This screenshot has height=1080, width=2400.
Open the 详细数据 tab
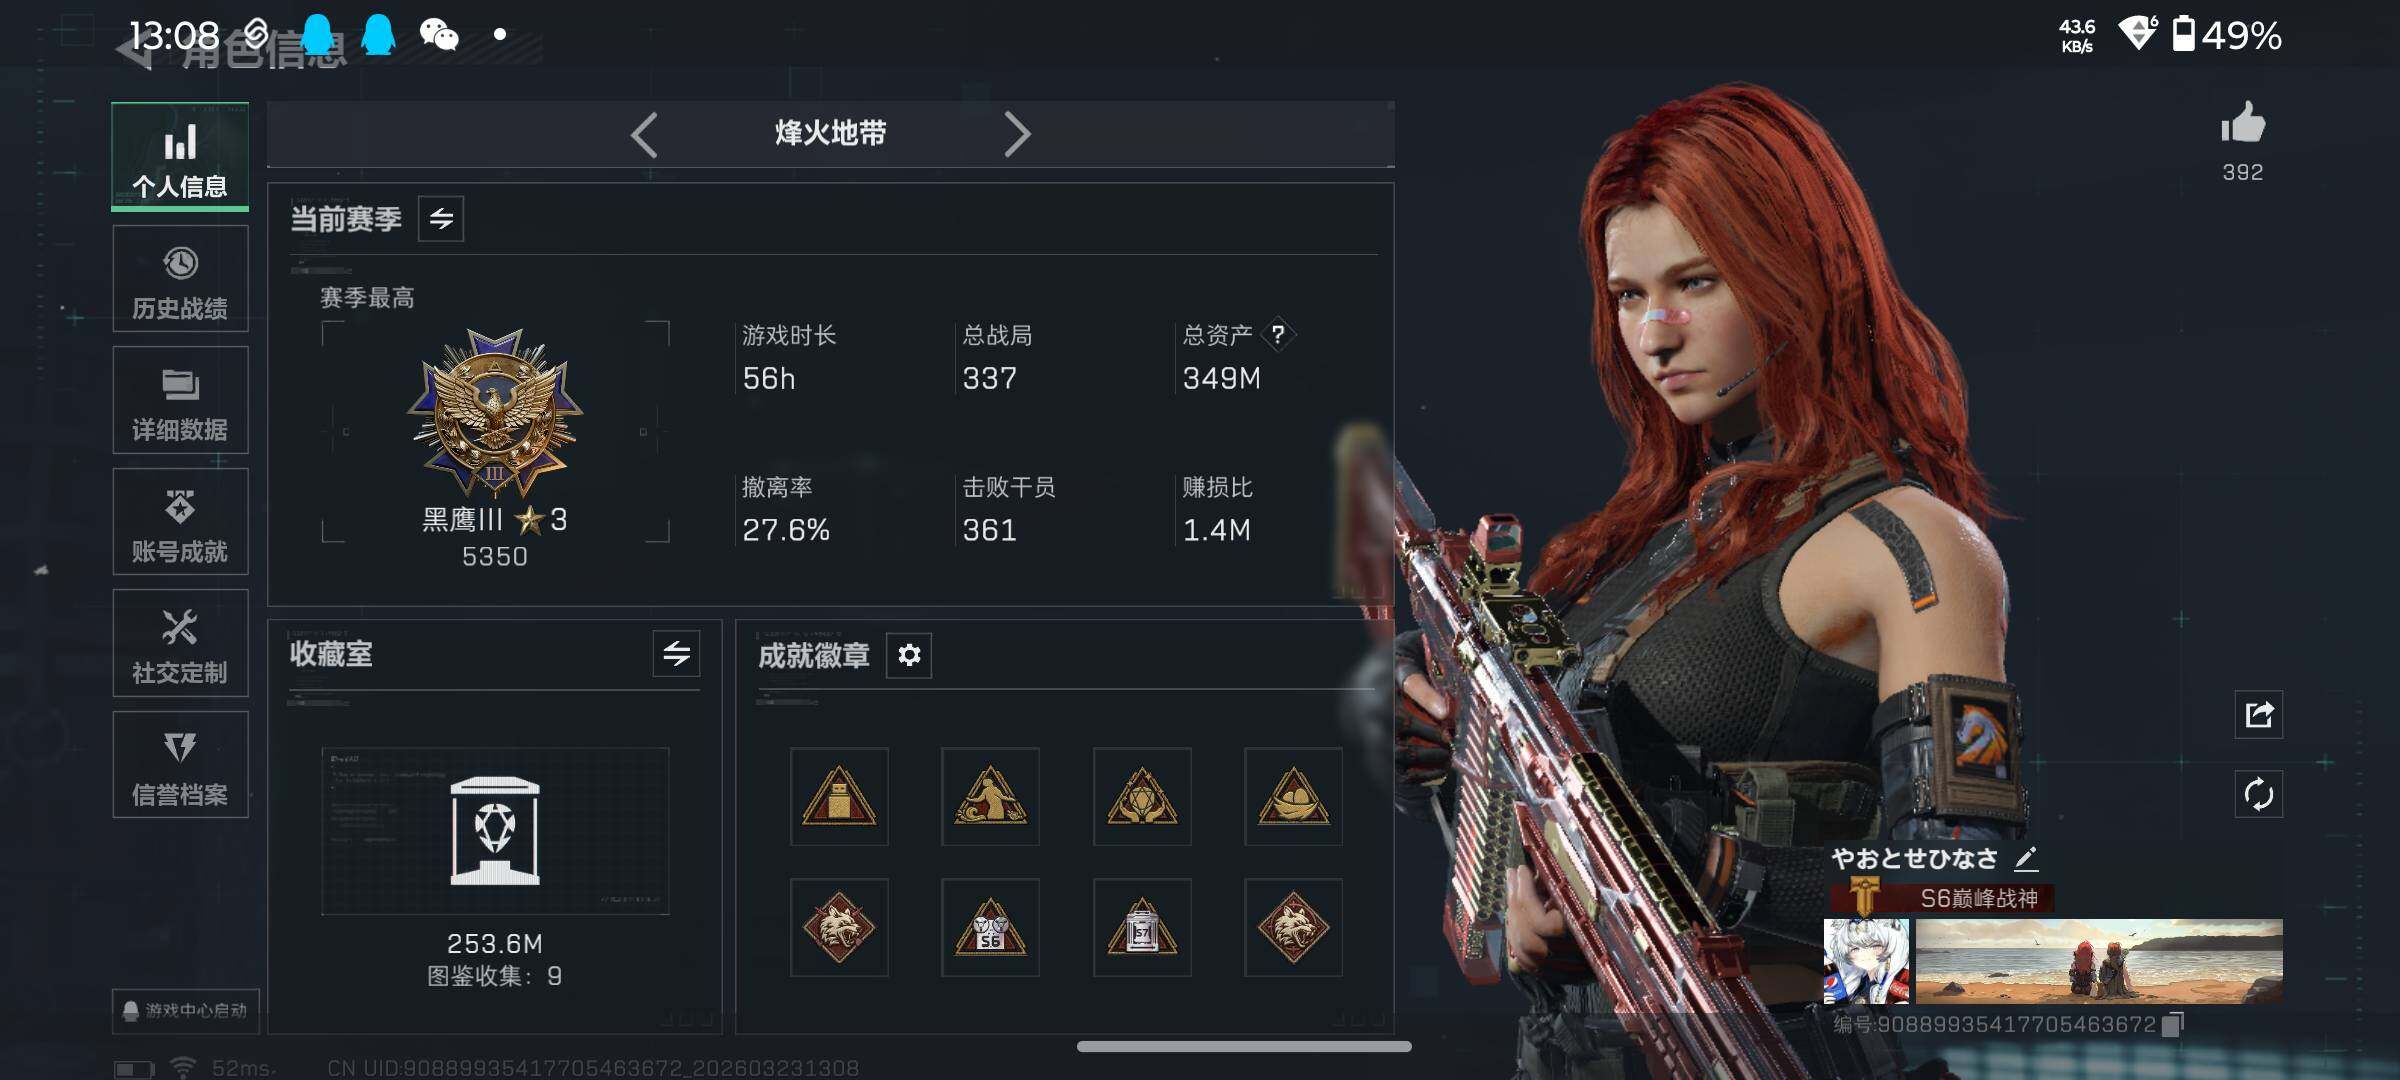point(180,400)
